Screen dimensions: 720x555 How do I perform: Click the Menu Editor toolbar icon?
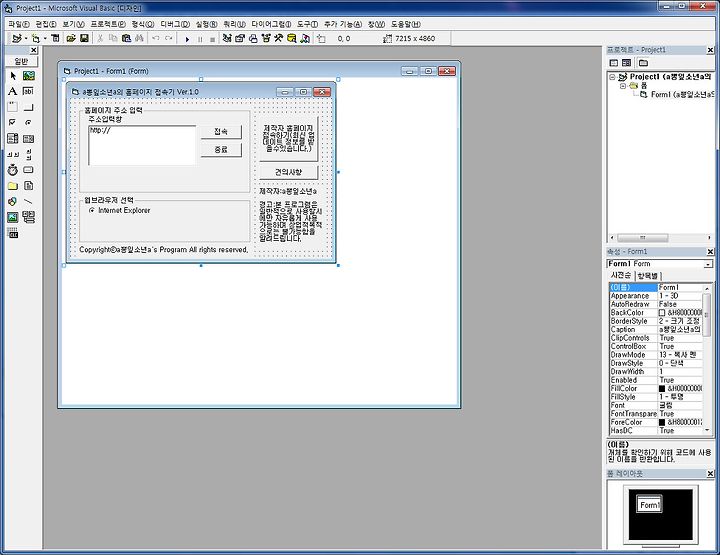56,39
